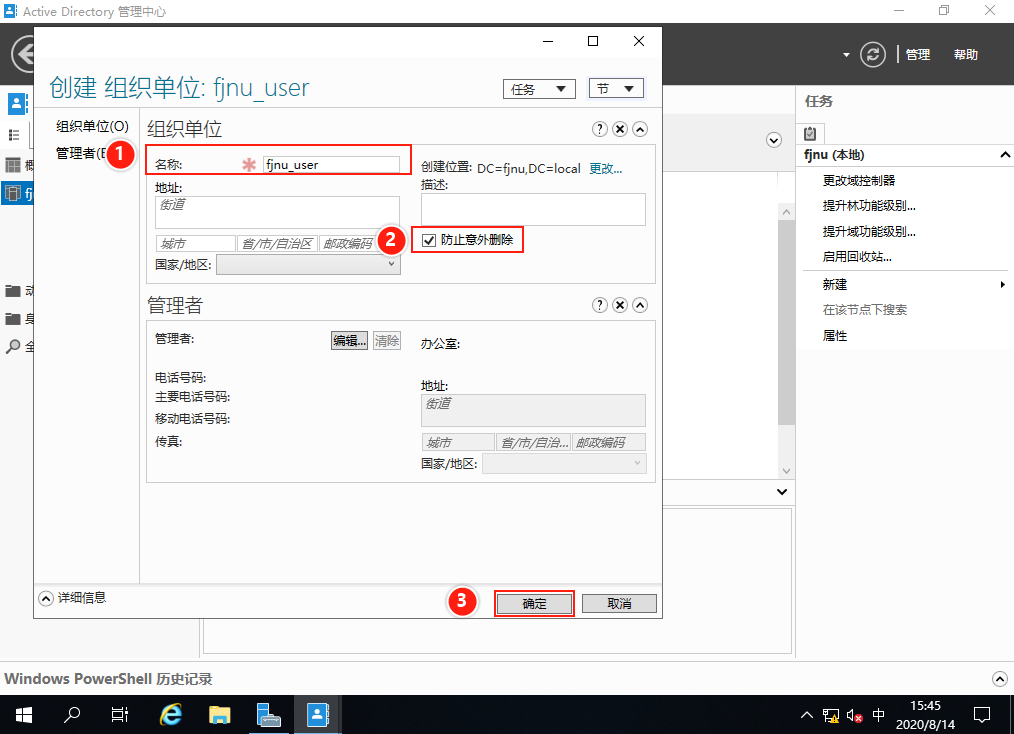The height and width of the screenshot is (734, 1014).
Task: Click the Active Directory center taskbar icon
Action: pos(318,715)
